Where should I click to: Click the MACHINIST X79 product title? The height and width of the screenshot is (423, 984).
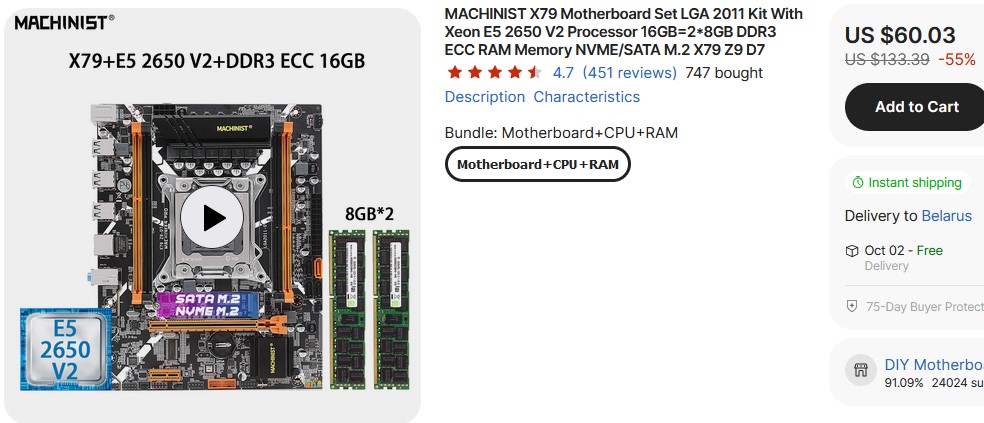(623, 32)
